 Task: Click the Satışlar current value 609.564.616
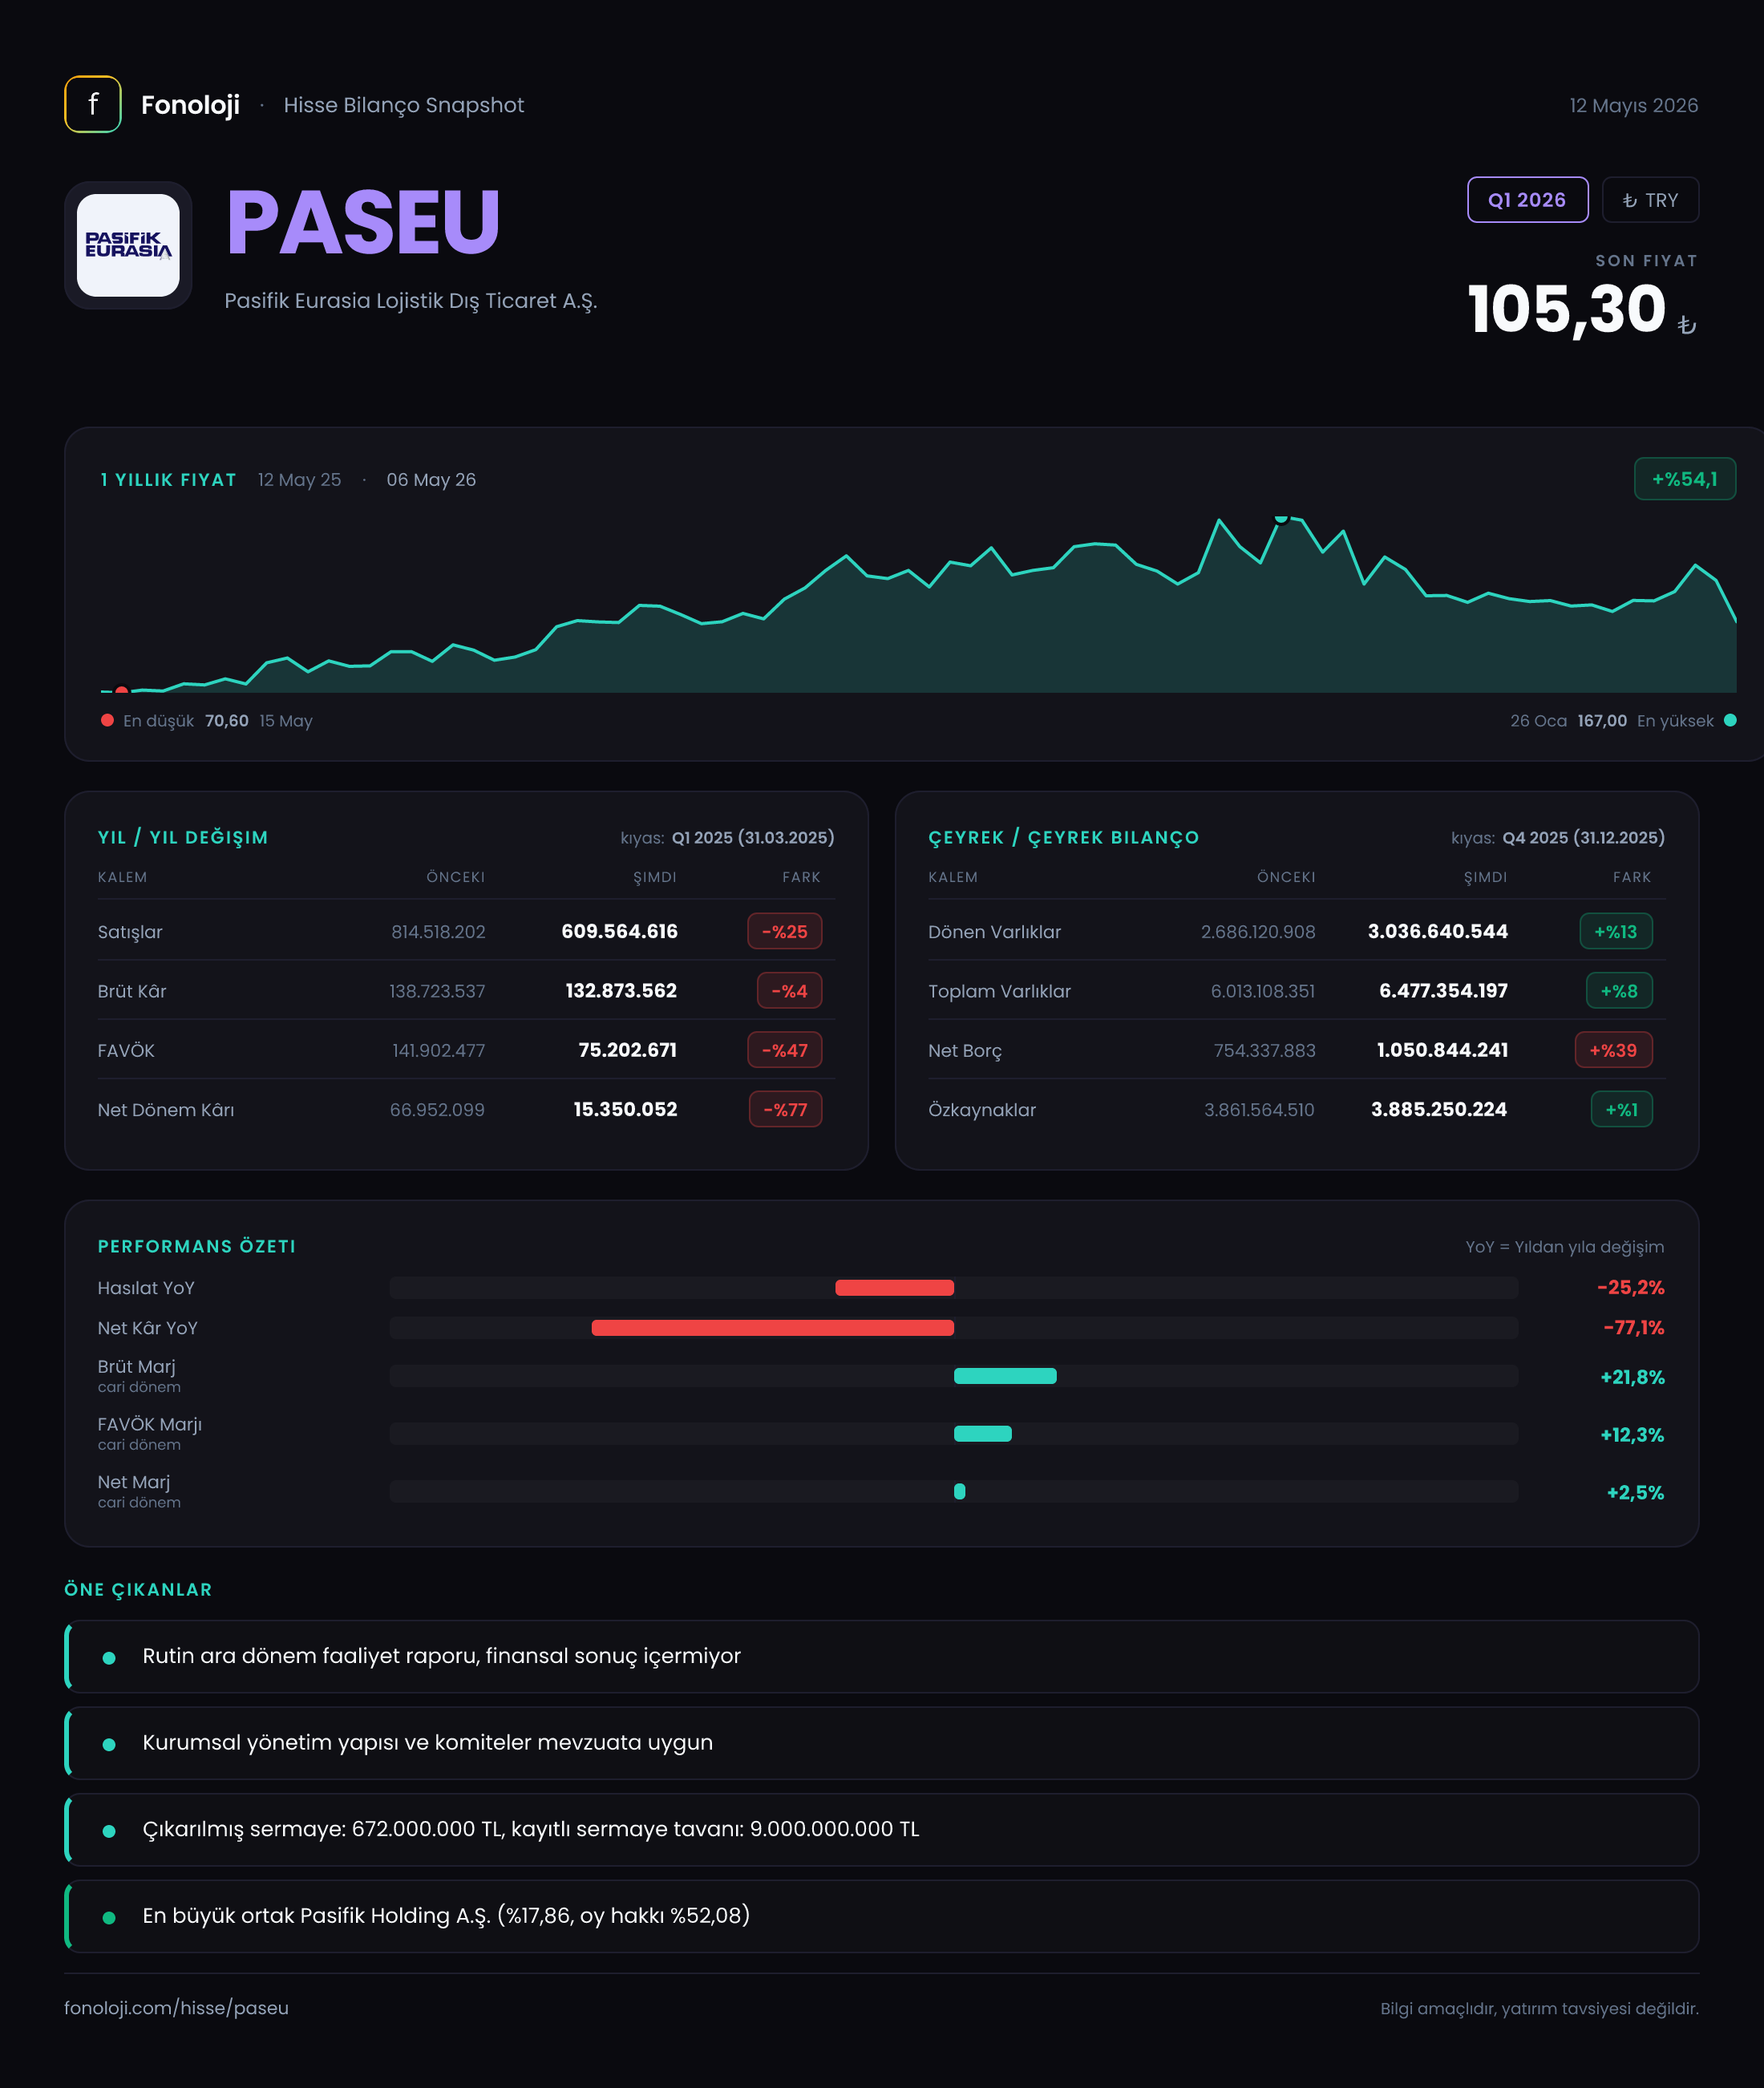[x=619, y=931]
